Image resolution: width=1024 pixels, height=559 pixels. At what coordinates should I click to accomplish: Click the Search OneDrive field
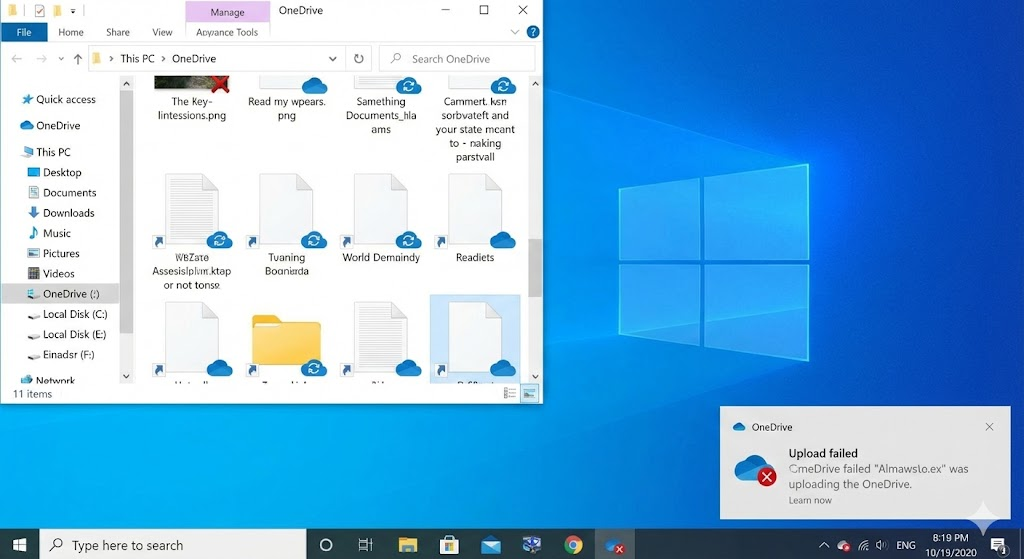click(457, 59)
